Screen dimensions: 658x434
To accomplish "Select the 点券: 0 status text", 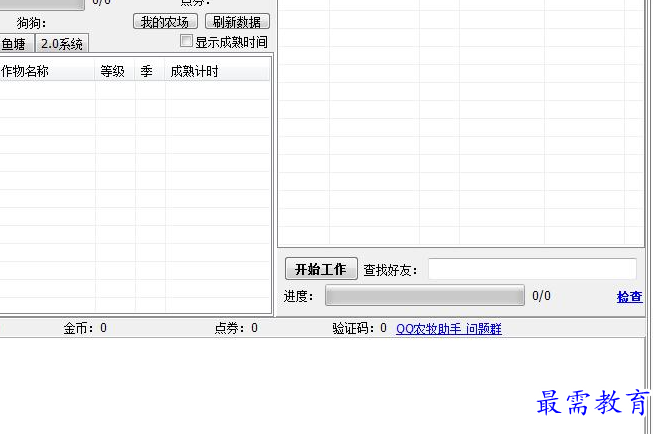I will pyautogui.click(x=236, y=328).
